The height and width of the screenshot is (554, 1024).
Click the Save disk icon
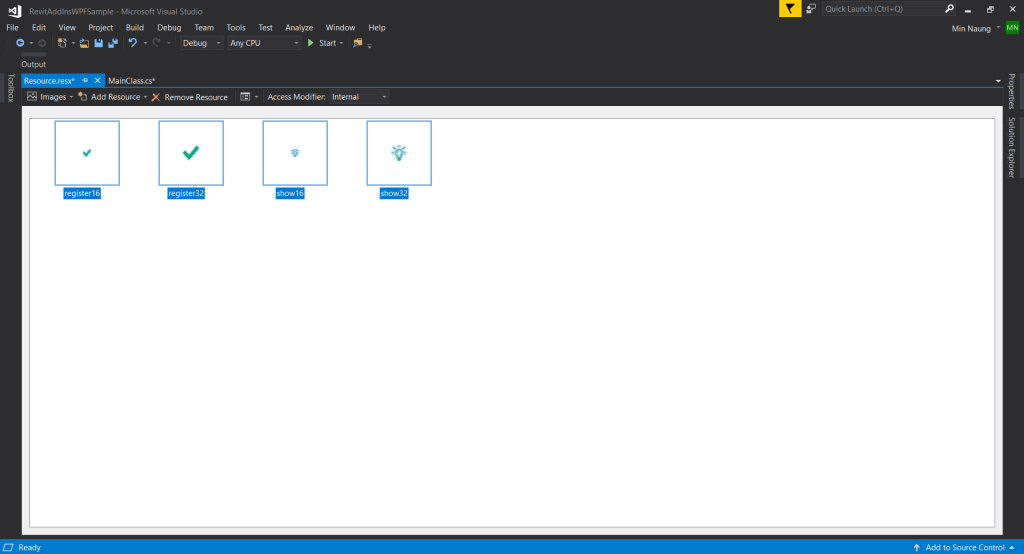[99, 43]
